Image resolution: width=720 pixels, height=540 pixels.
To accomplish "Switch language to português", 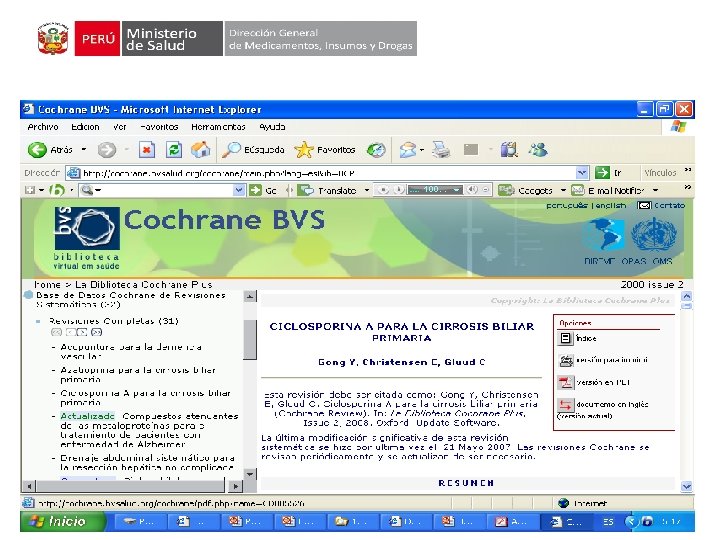I will pyautogui.click(x=567, y=206).
